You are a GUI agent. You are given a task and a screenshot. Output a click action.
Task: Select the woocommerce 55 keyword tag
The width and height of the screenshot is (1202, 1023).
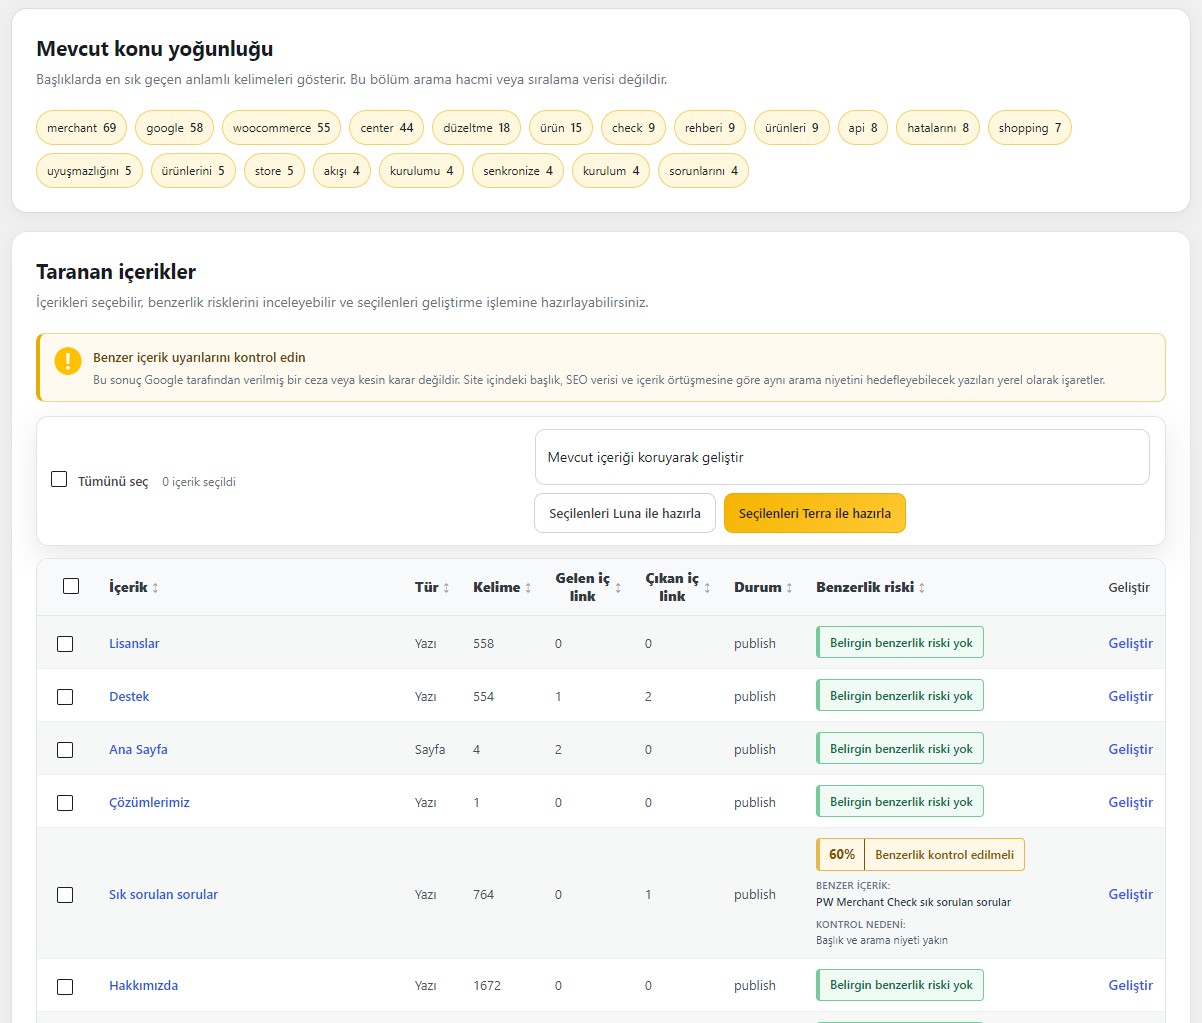pos(282,128)
